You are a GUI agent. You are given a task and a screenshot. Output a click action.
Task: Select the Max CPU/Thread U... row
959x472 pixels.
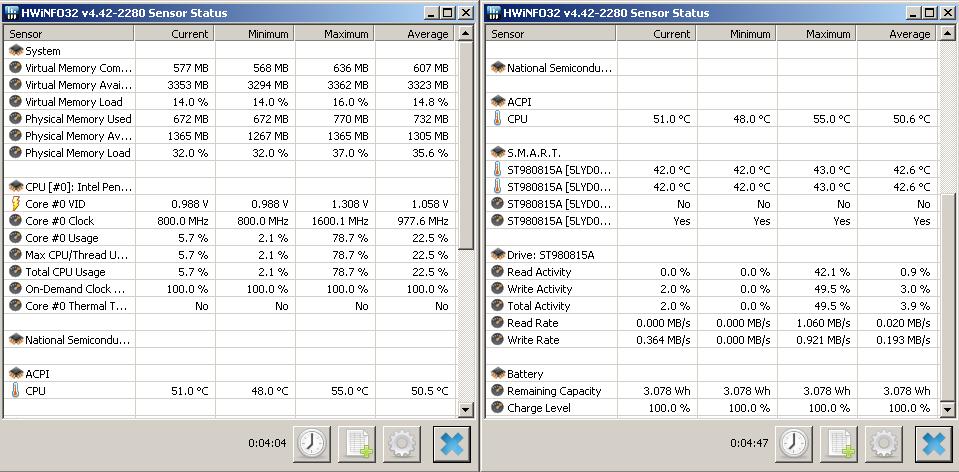[230, 254]
